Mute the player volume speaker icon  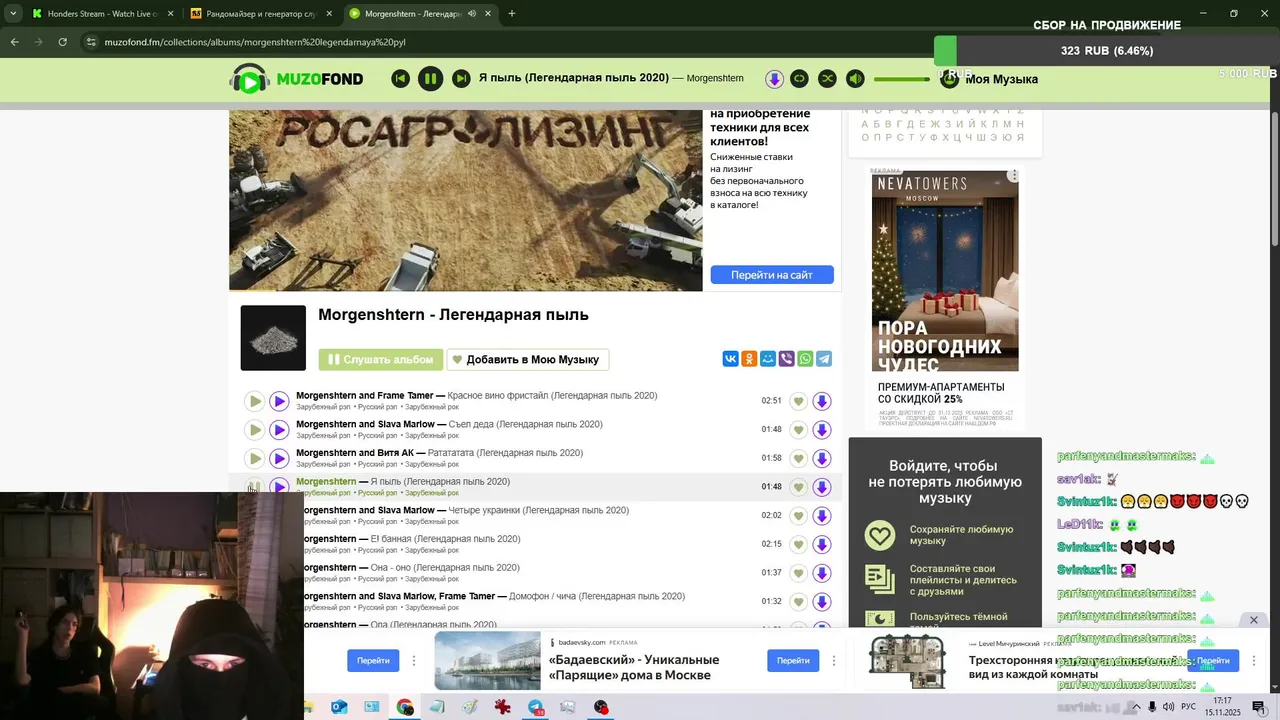coord(855,78)
